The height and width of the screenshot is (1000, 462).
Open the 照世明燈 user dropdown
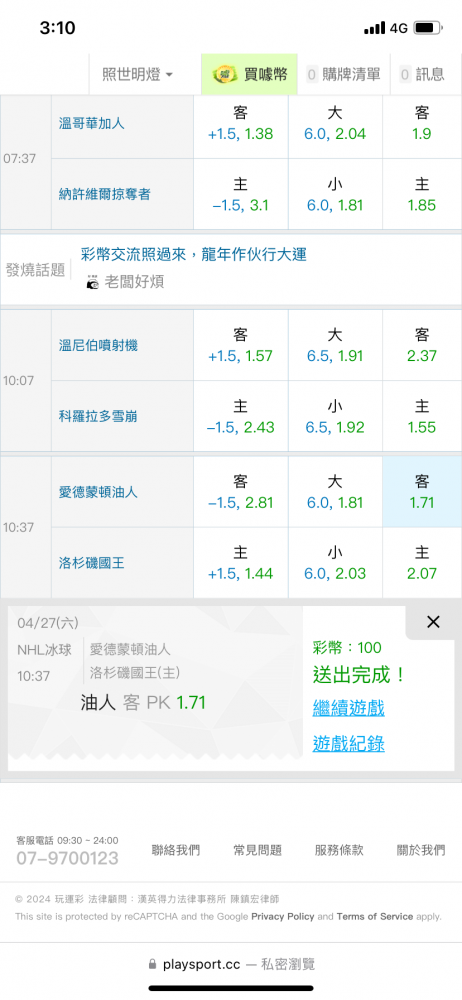pos(138,74)
